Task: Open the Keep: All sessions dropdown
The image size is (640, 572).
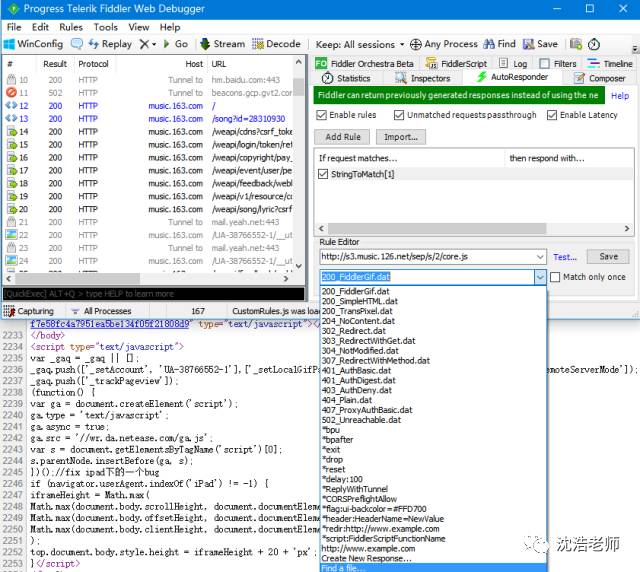Action: coord(360,44)
